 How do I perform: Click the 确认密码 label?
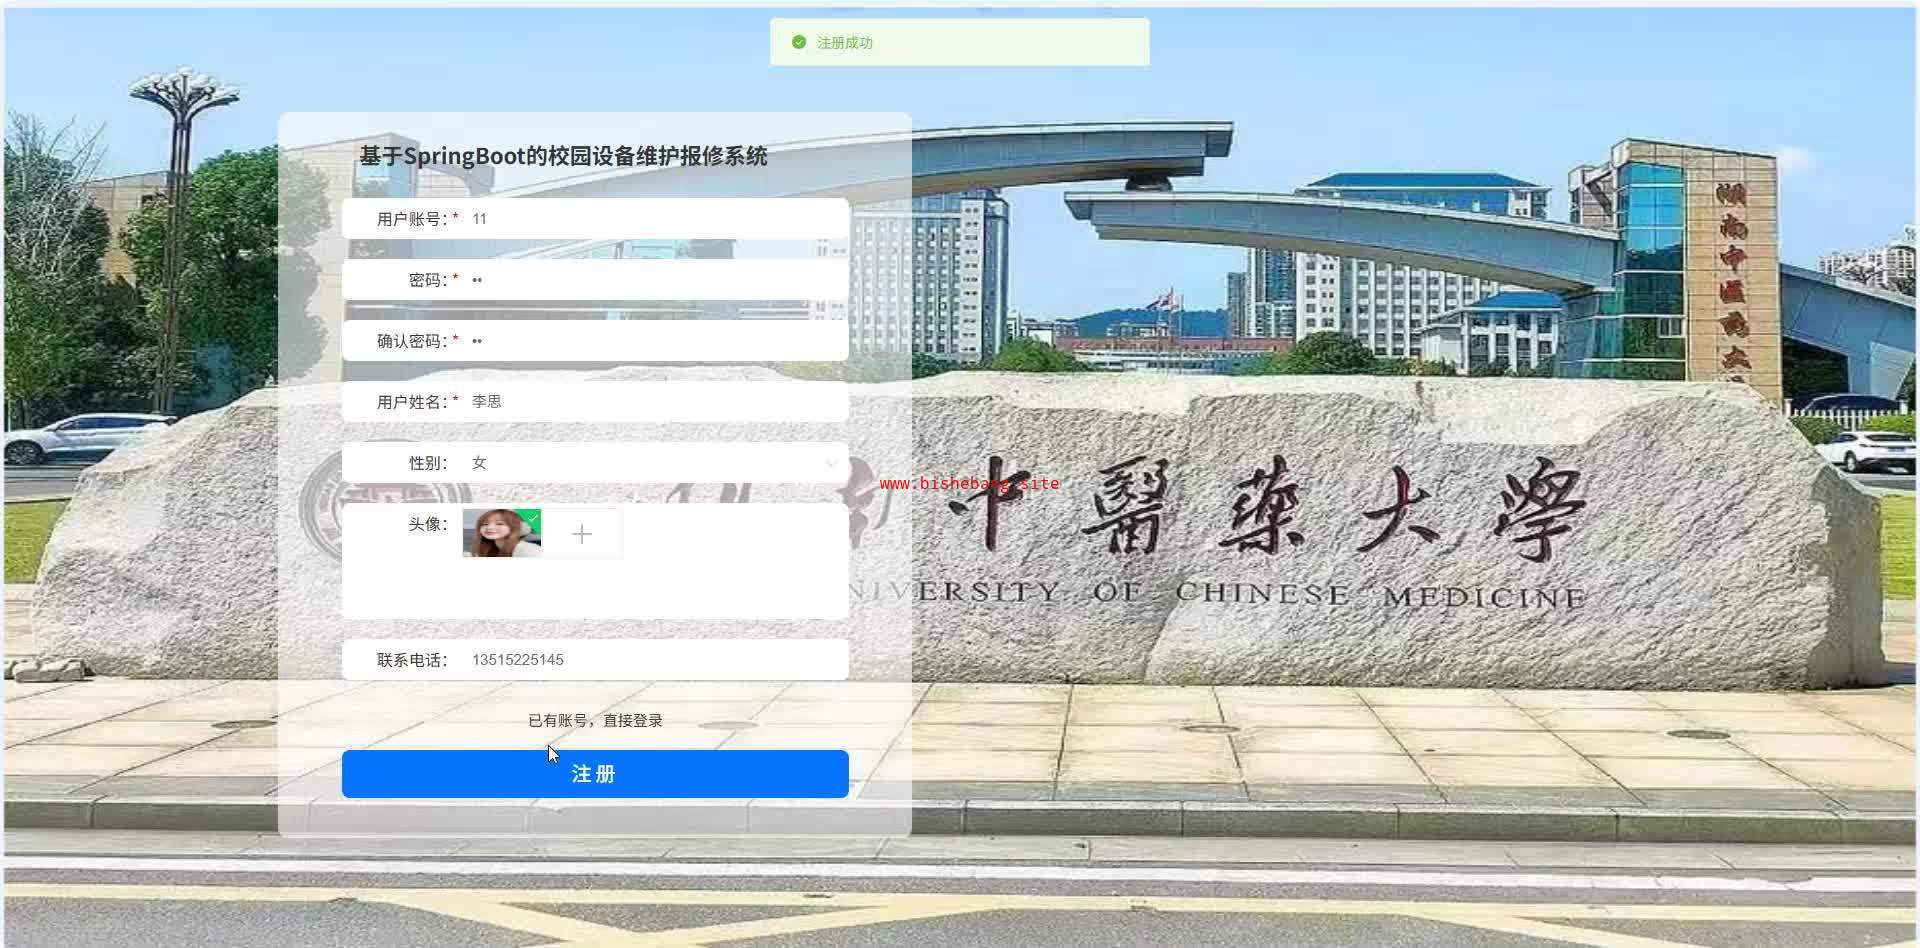(x=412, y=341)
